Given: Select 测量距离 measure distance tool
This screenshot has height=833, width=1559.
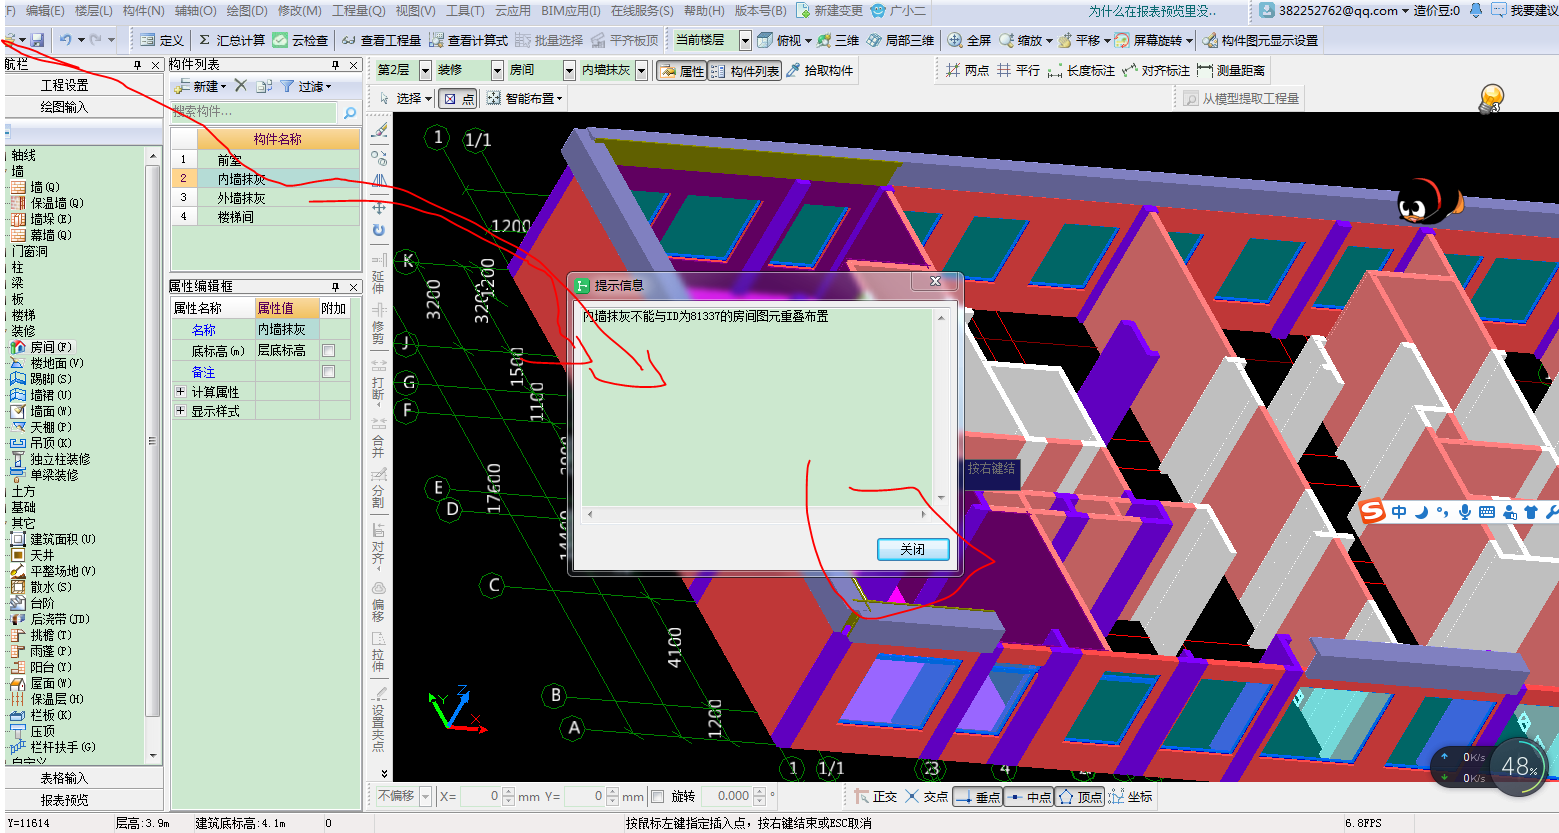Looking at the screenshot, I should coord(1231,70).
